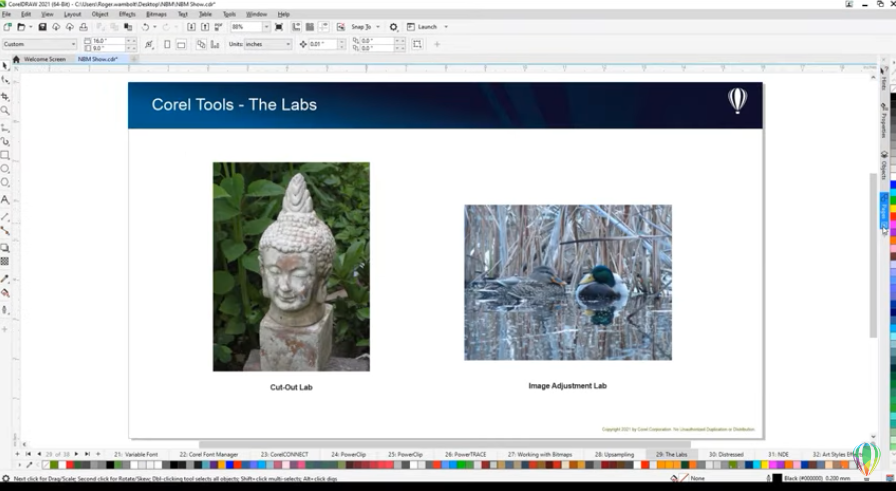Select the Artistic Media tool

pos(5,141)
